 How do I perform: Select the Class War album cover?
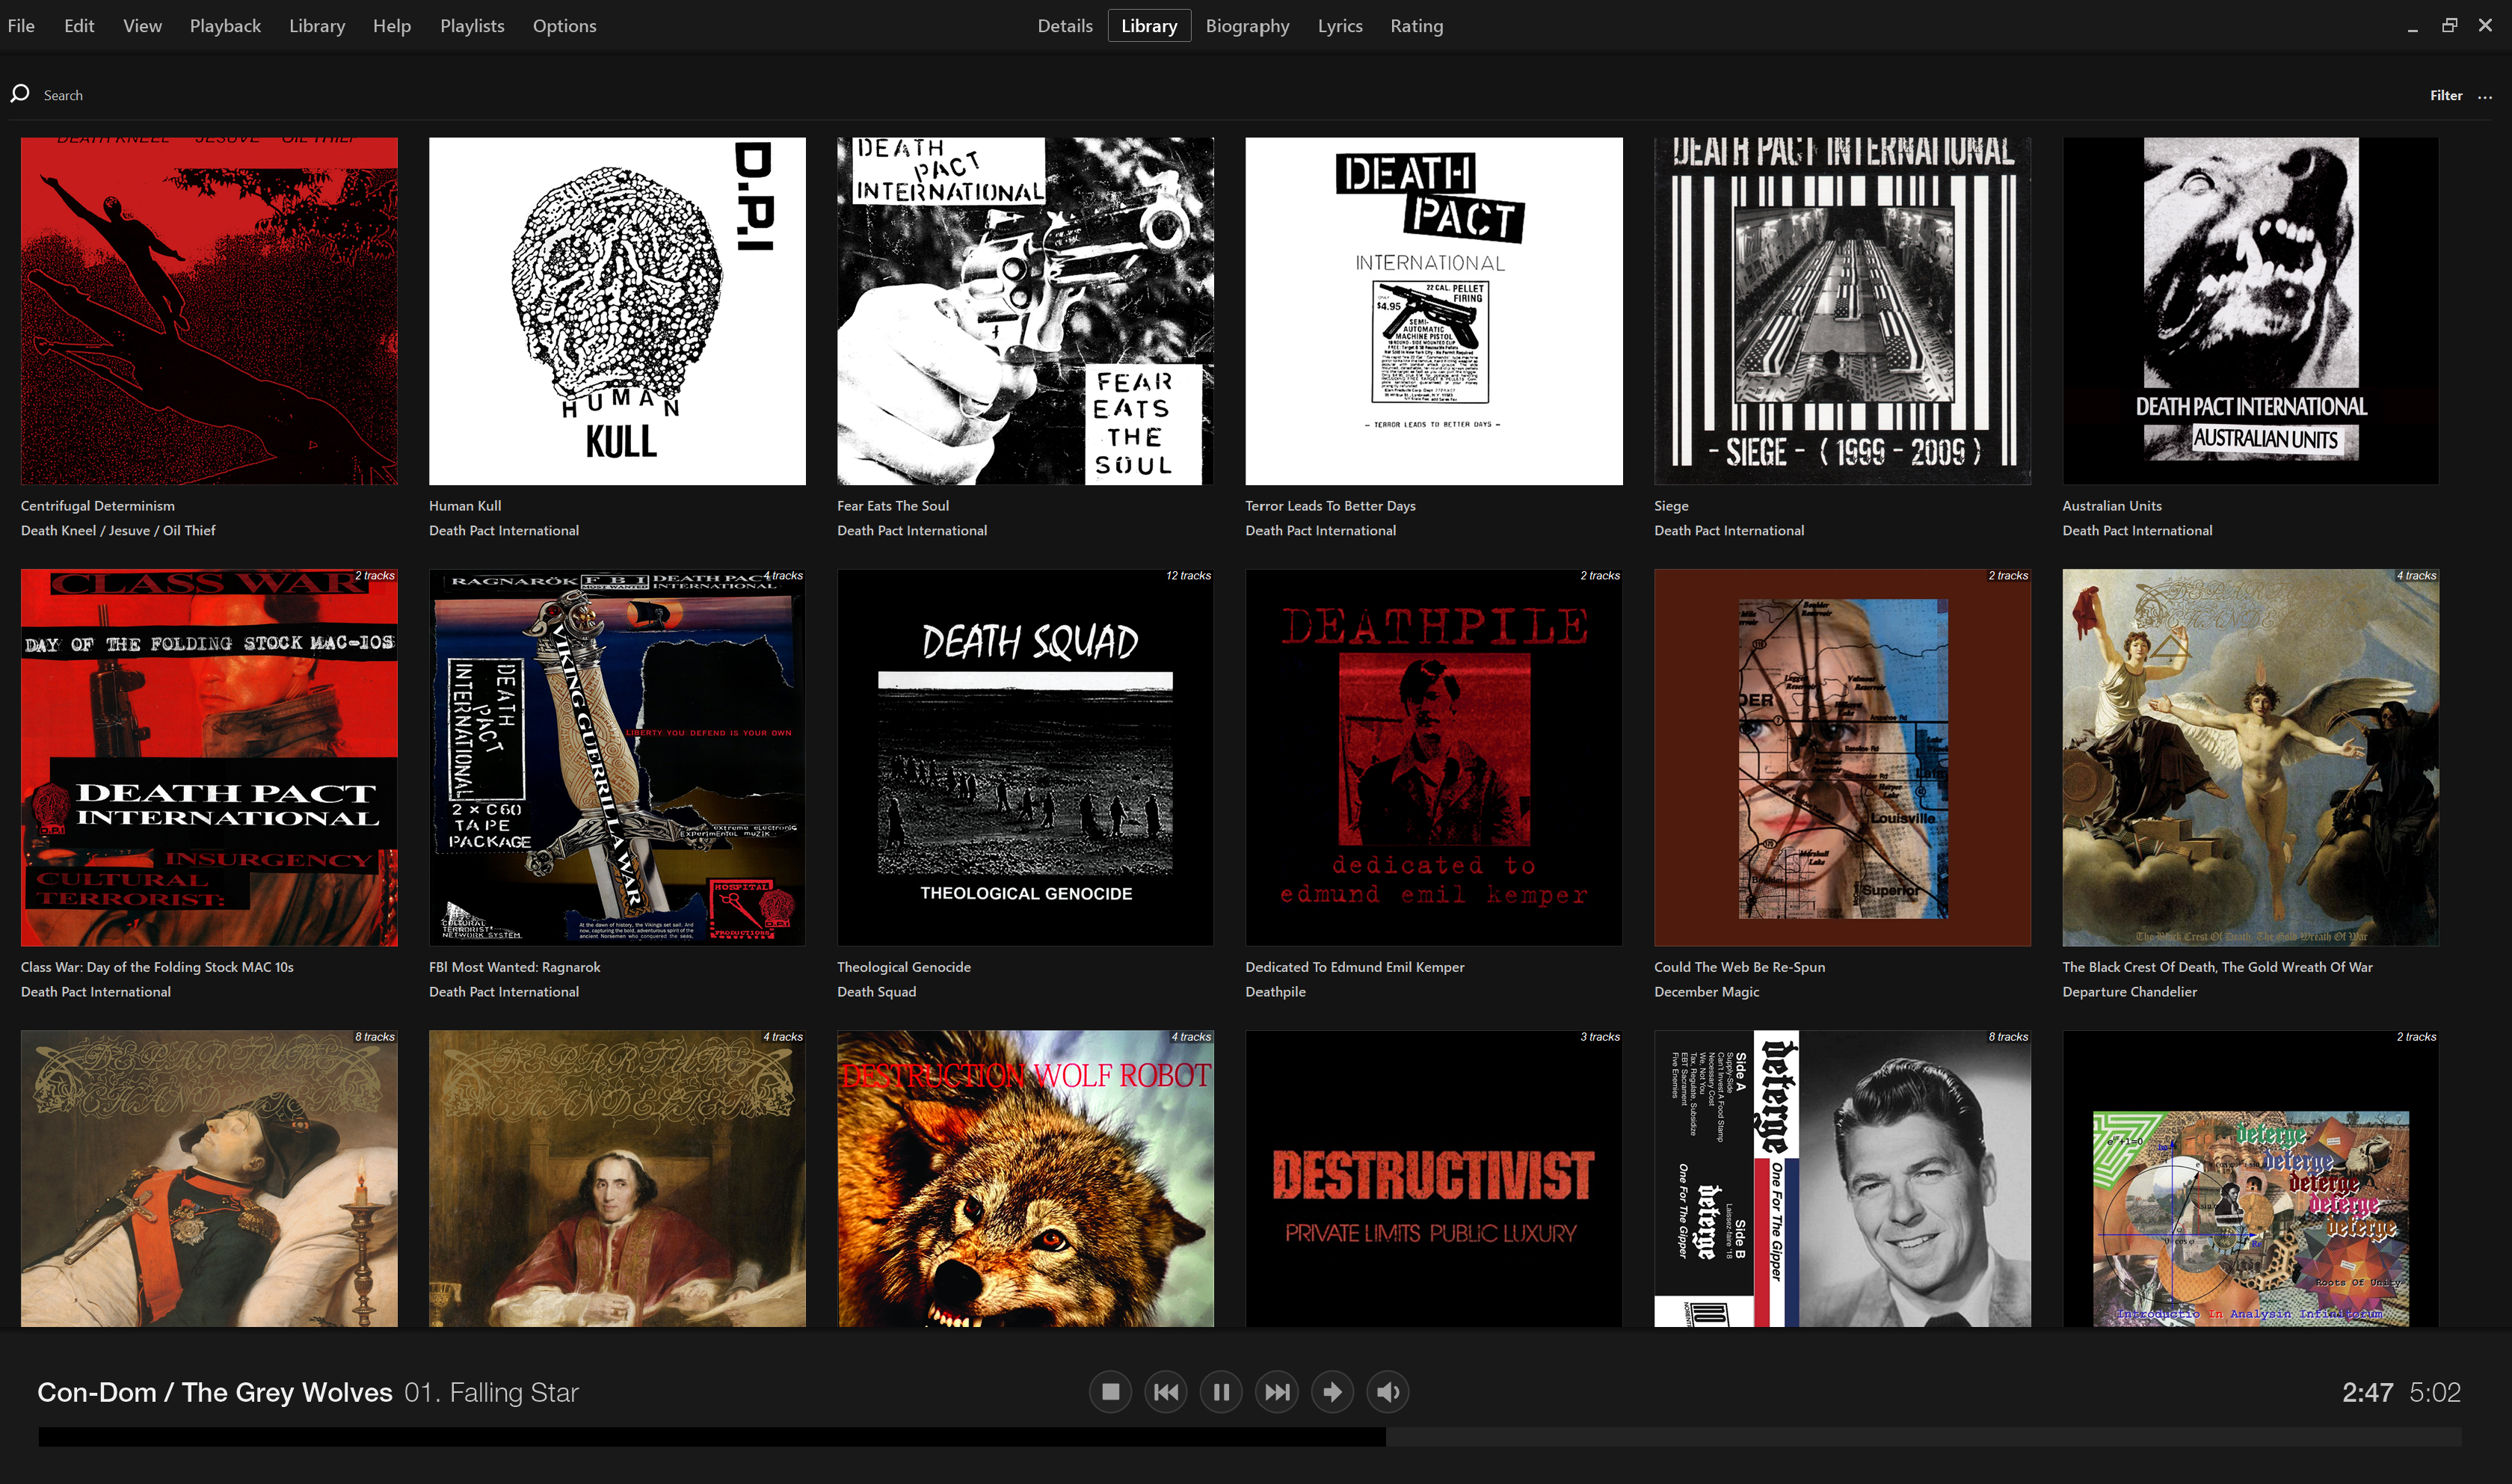209,757
